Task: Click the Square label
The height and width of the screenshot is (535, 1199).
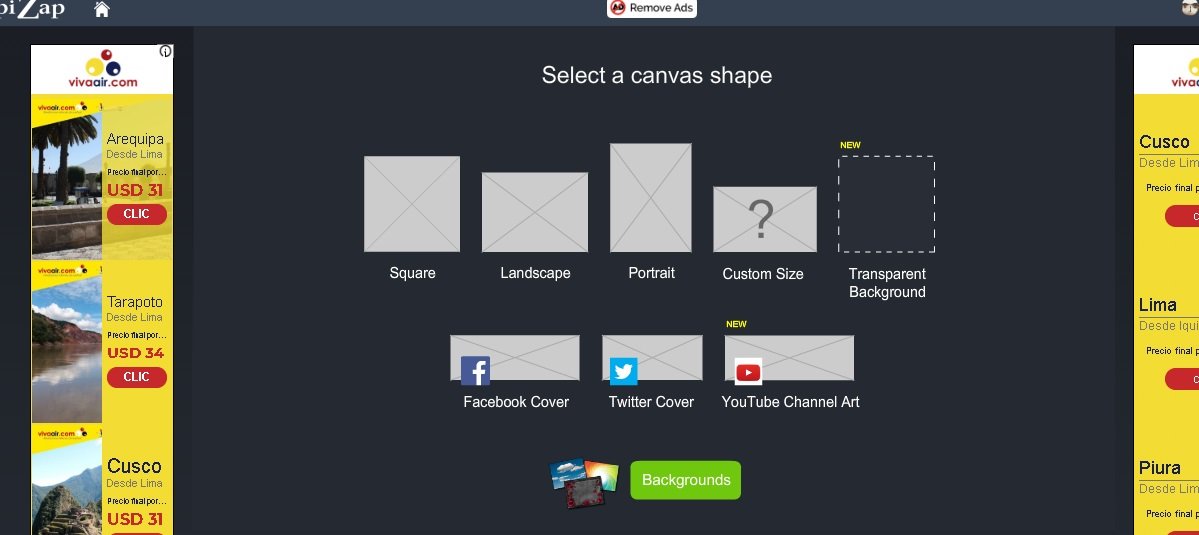Action: [x=412, y=273]
